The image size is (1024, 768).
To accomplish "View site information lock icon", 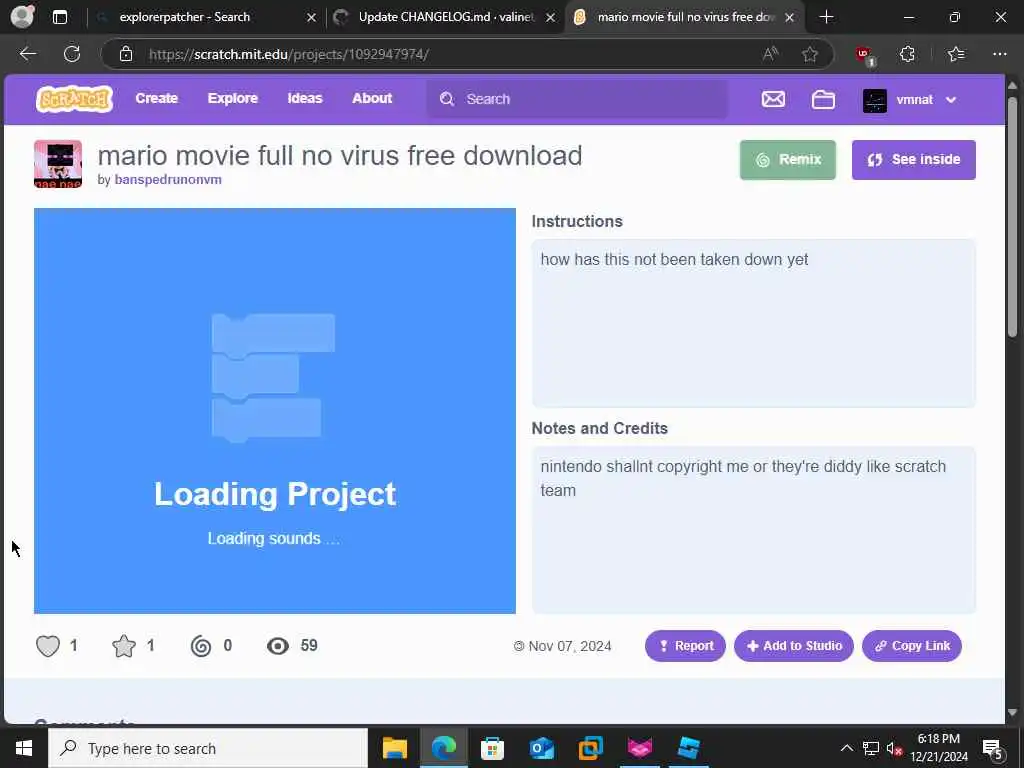I will [x=126, y=54].
